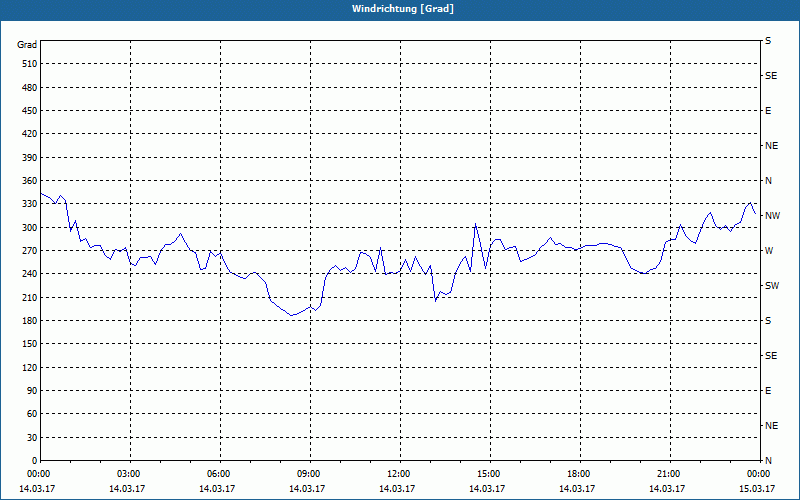Click the 450 degree axis label
Screen dimensions: 800x500
[x=29, y=111]
